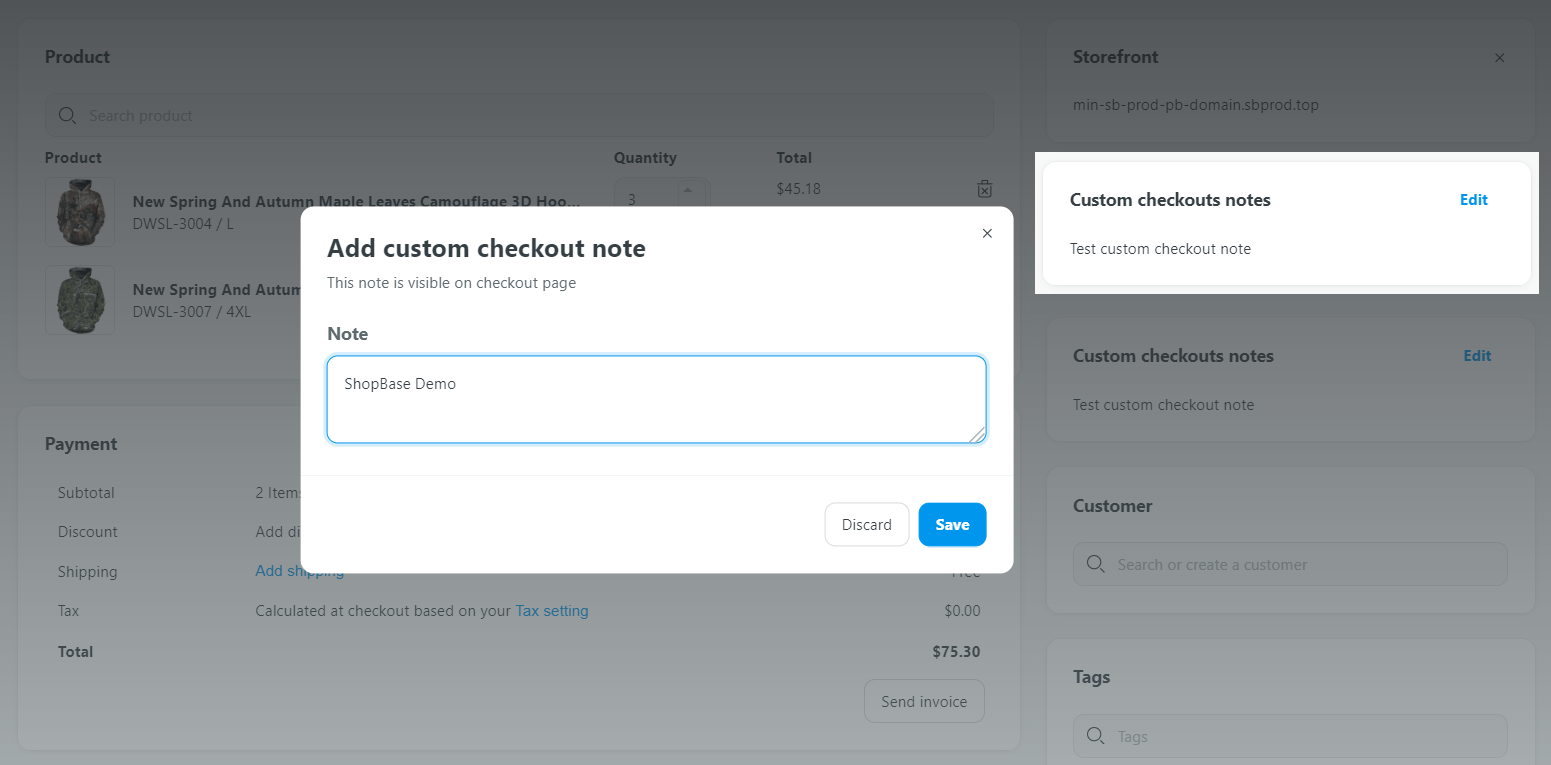The height and width of the screenshot is (765, 1551).
Task: Save the custom checkout note
Action: pyautogui.click(x=952, y=525)
